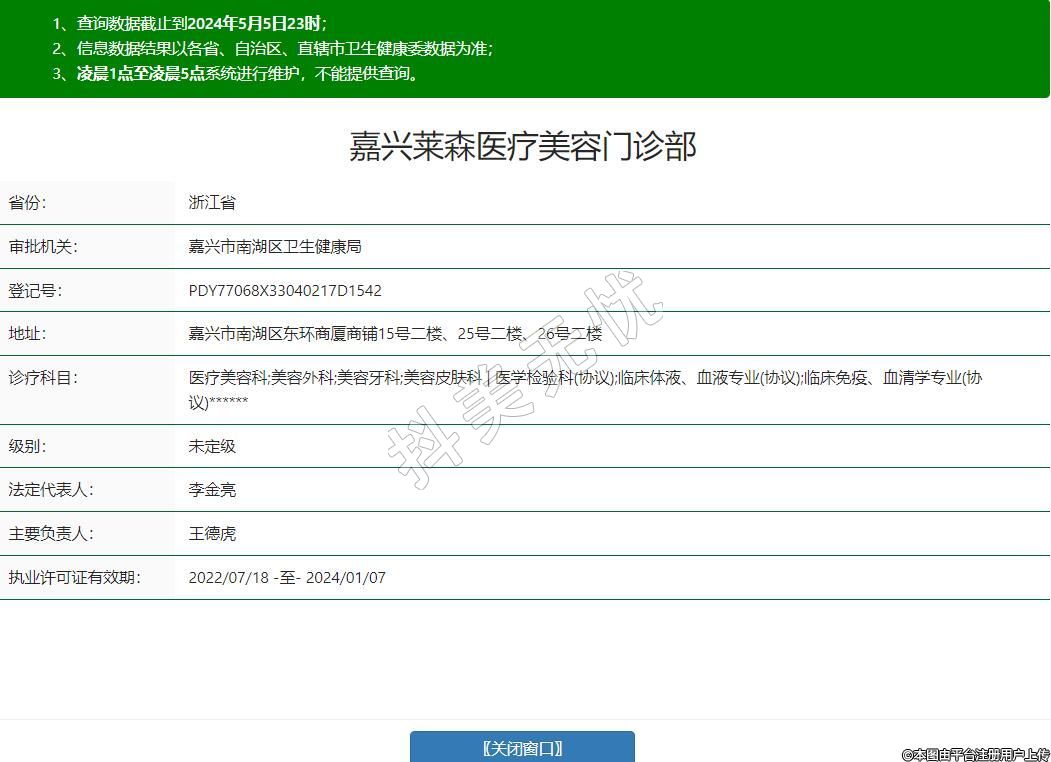Select the address text with 东环商厦商铺15号

click(x=395, y=334)
